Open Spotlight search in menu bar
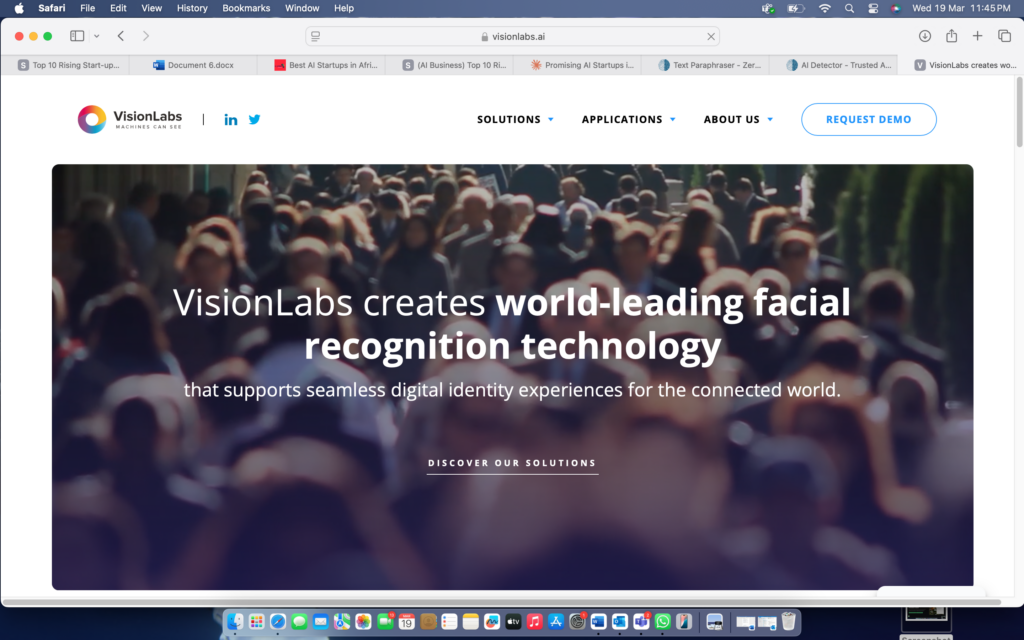This screenshot has height=640, width=1024. tap(849, 8)
